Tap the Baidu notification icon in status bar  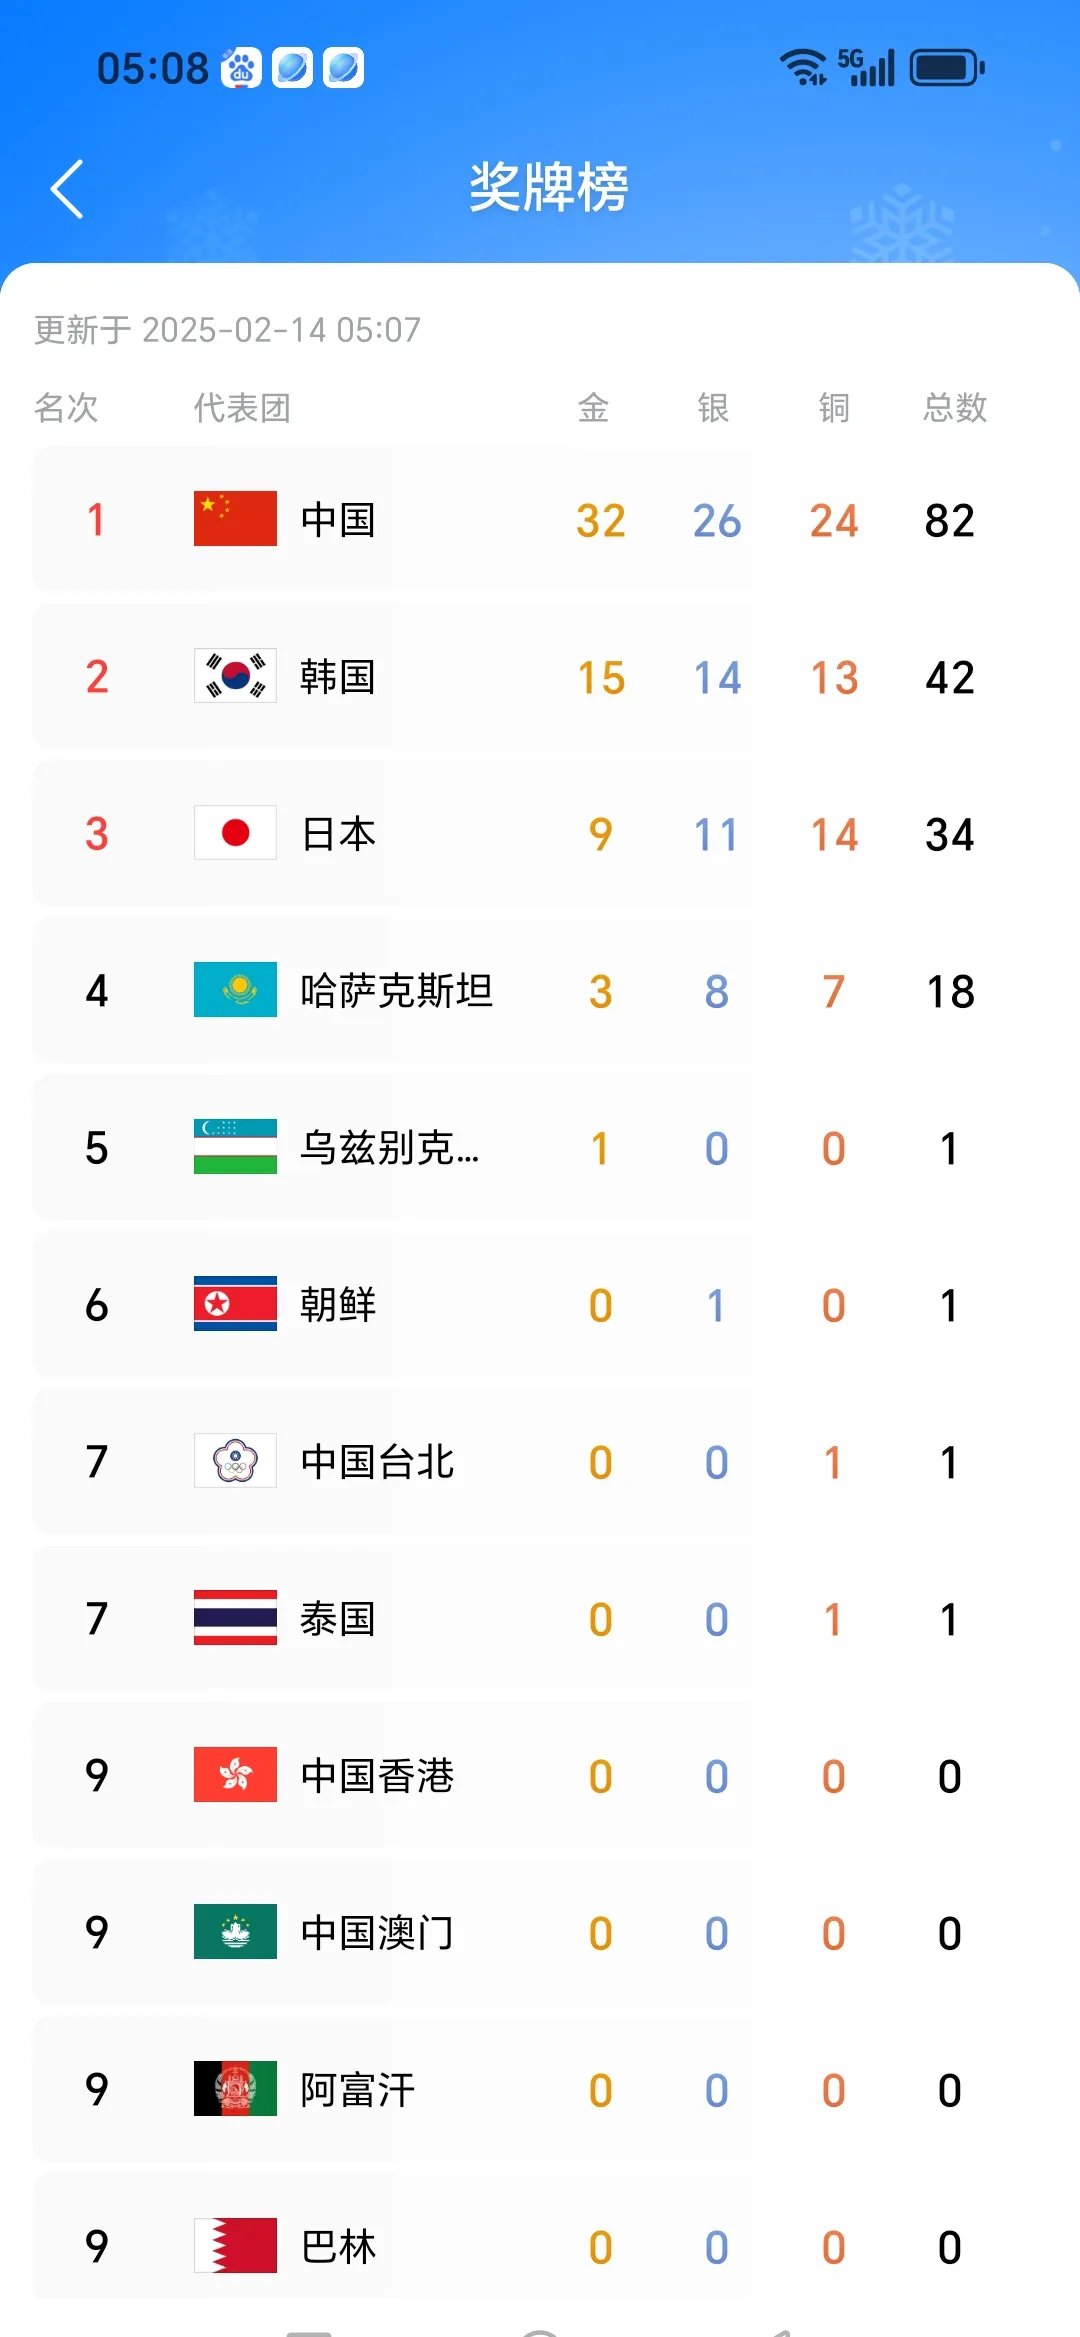tap(241, 68)
